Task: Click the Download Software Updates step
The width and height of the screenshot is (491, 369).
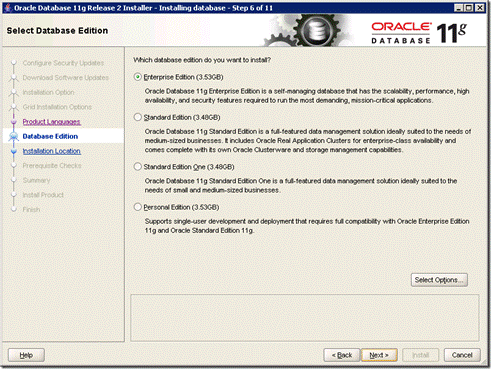Action: (x=66, y=78)
